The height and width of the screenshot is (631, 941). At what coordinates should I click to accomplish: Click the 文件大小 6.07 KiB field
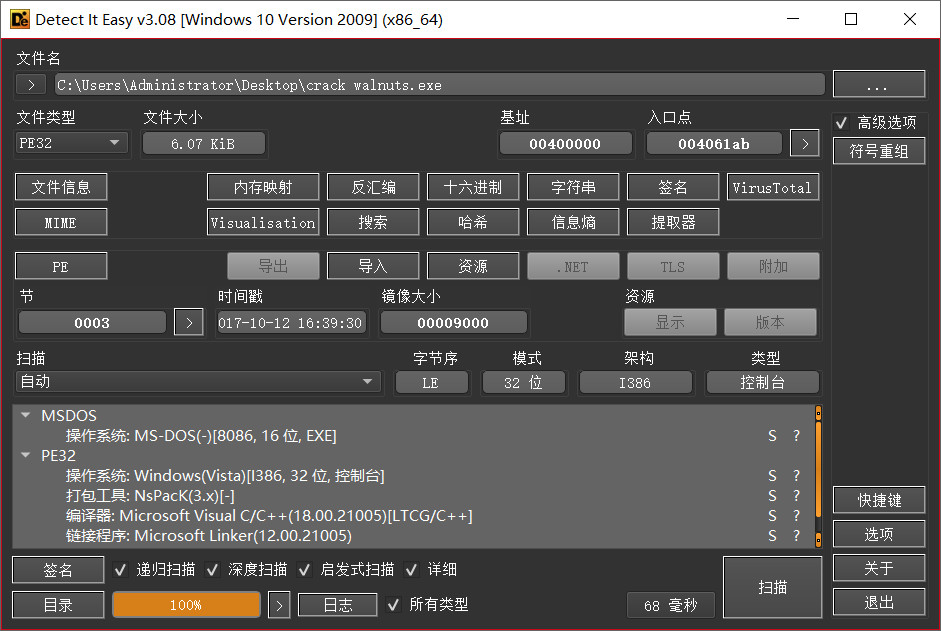203,143
